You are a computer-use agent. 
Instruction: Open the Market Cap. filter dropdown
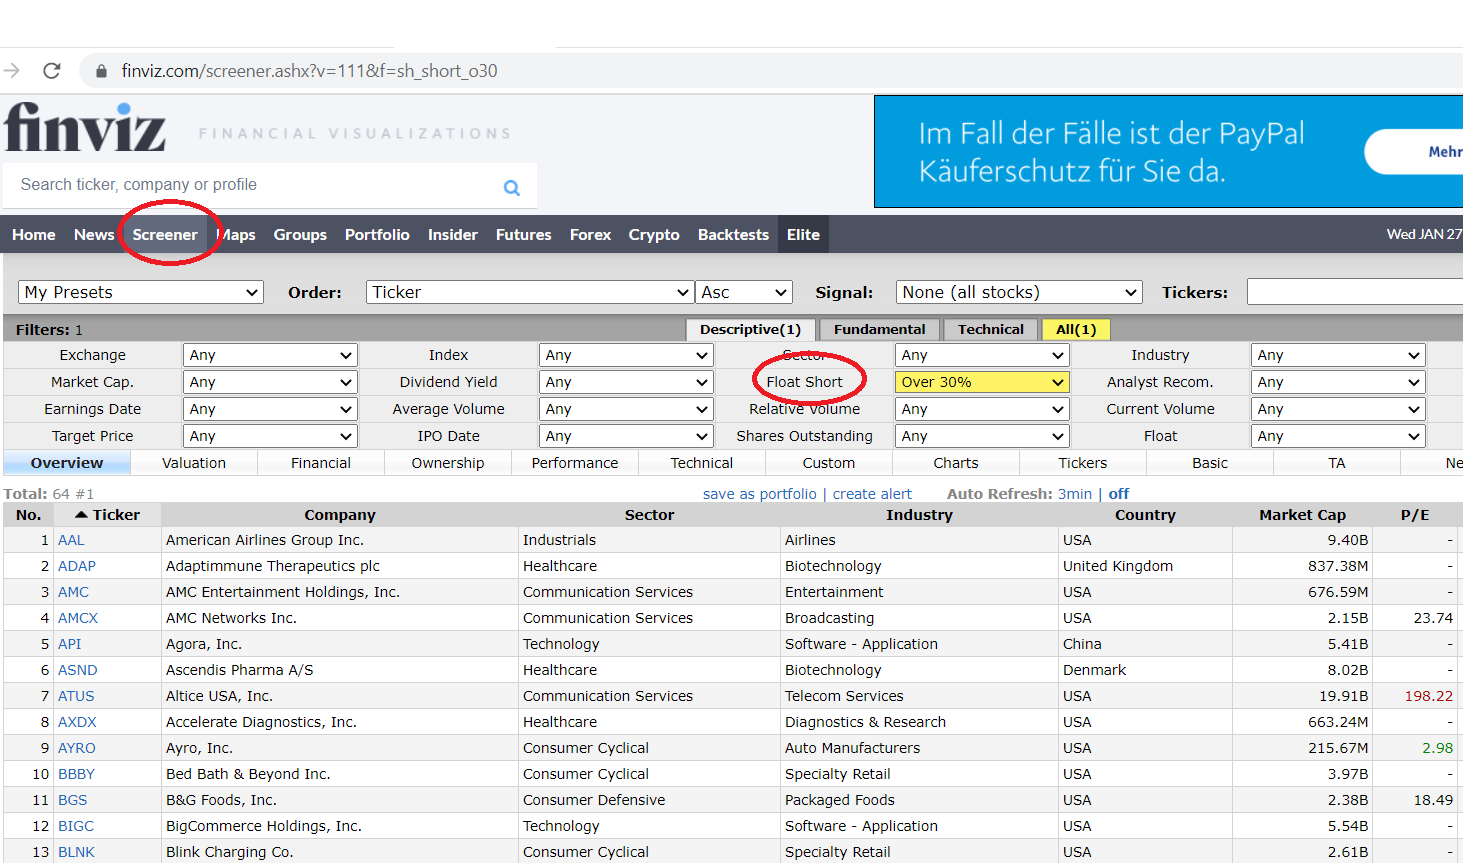[270, 382]
